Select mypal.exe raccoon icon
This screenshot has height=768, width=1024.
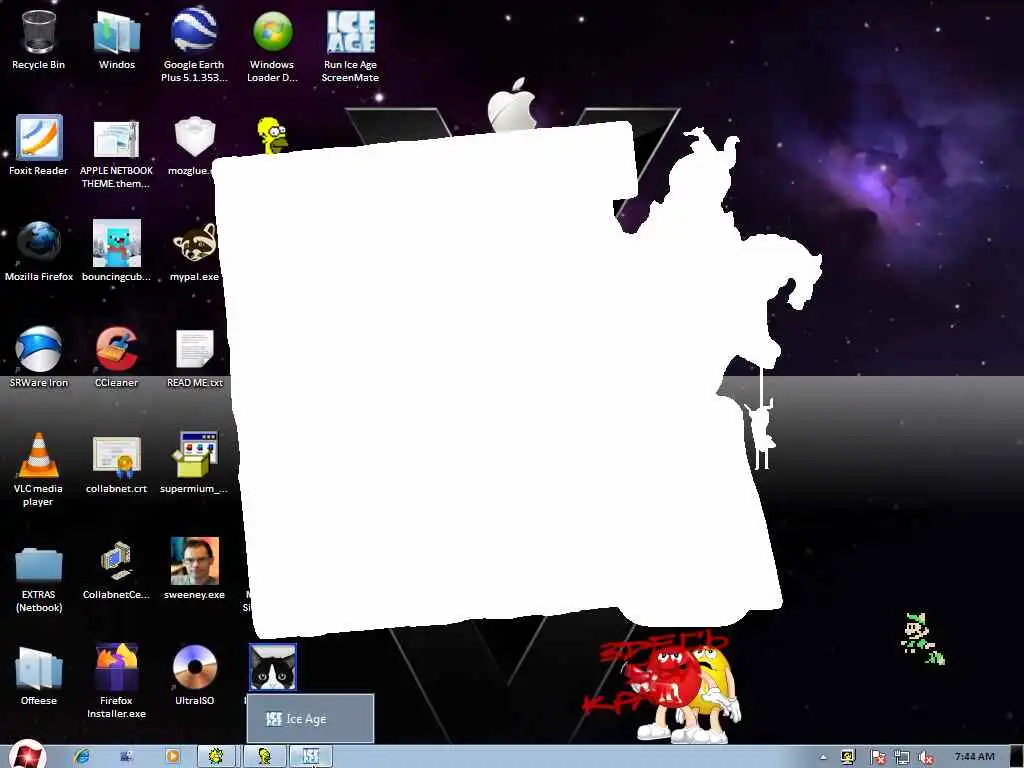[x=194, y=251]
